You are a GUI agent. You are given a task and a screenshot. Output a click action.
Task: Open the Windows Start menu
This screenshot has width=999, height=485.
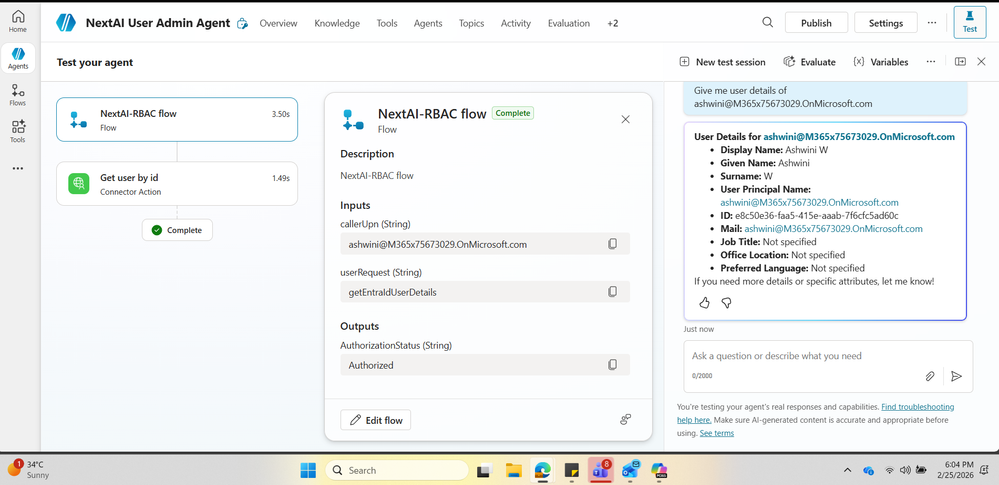[x=308, y=470]
